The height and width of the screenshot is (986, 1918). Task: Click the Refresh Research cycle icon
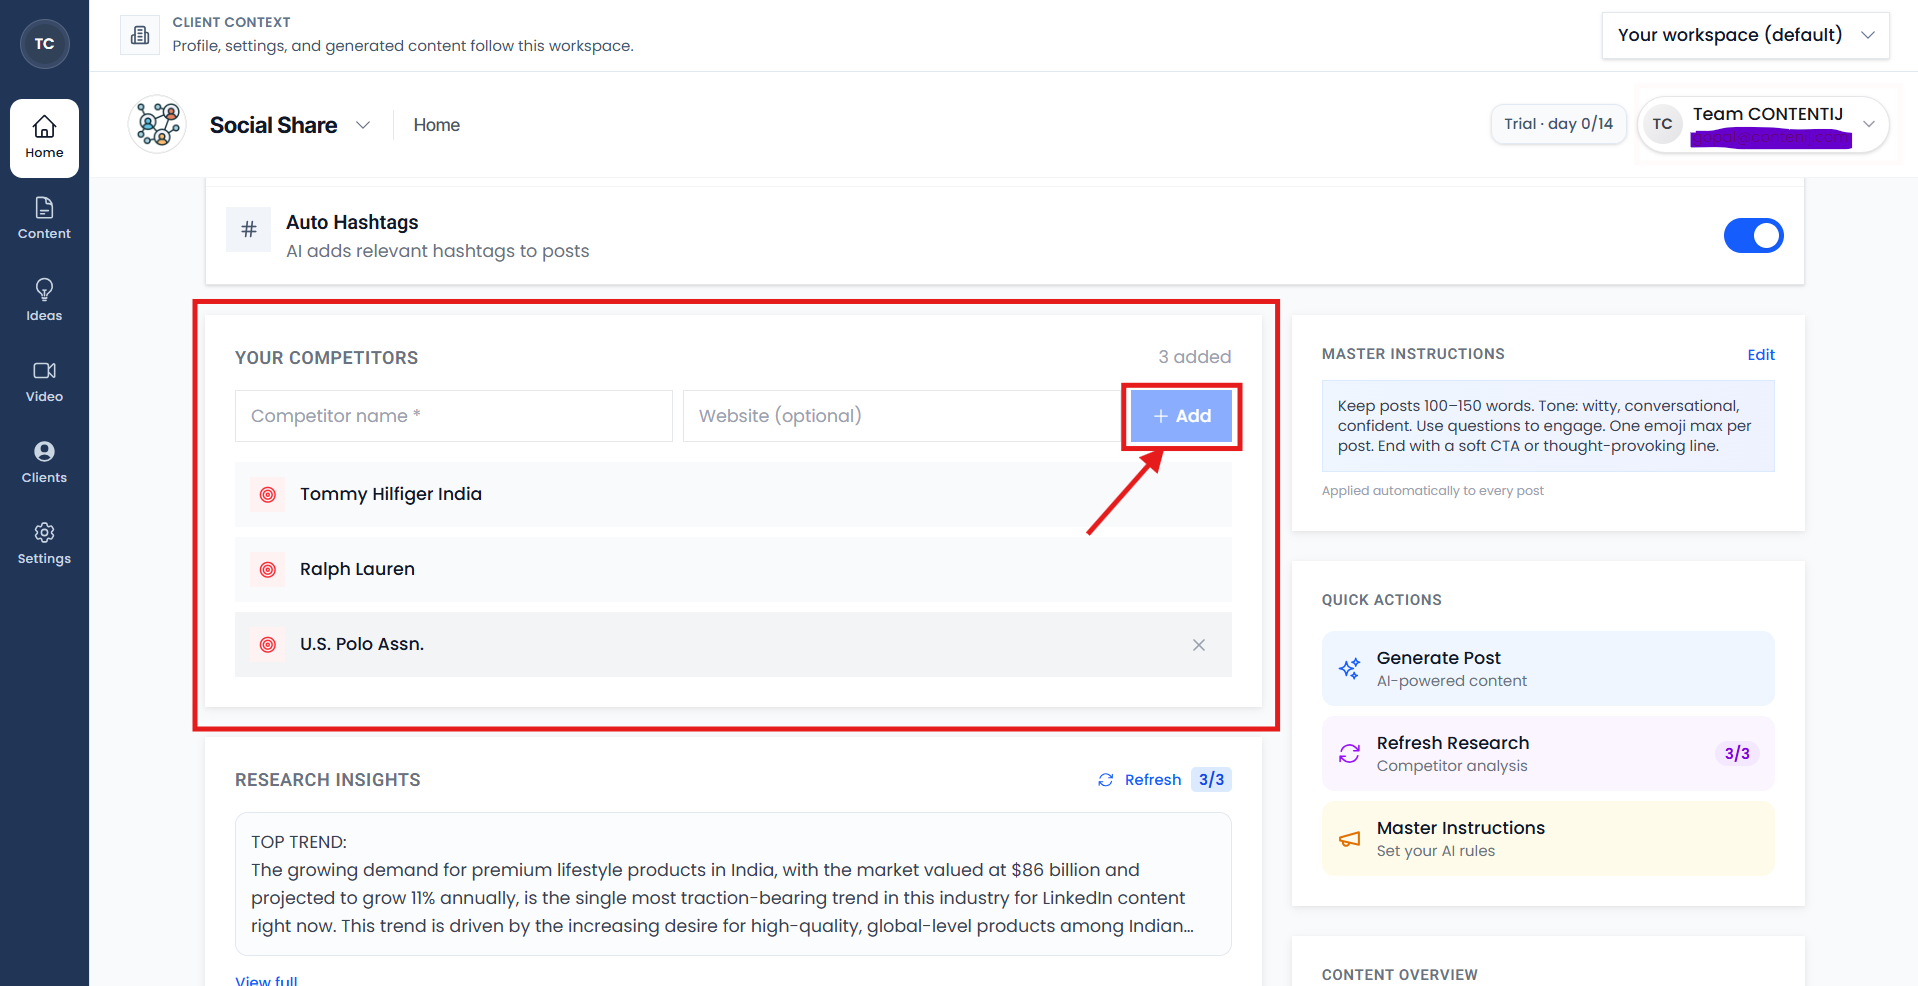pos(1350,753)
